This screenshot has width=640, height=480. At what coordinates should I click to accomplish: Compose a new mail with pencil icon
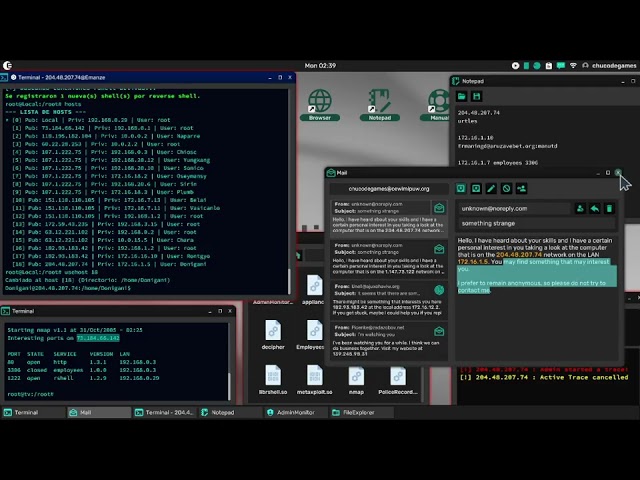click(x=491, y=189)
